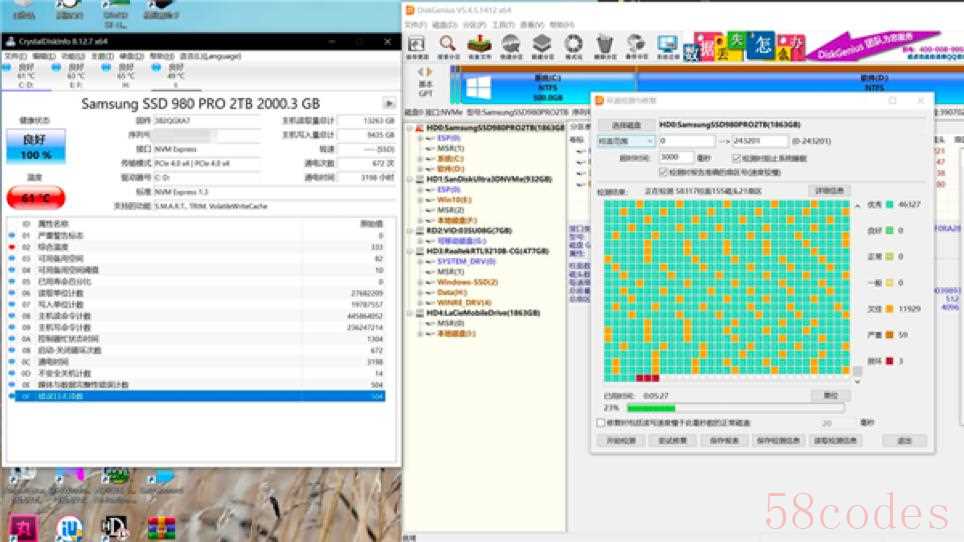
Task: Collapse the RD2 VID-035U08G tree node
Action: [x=409, y=231]
